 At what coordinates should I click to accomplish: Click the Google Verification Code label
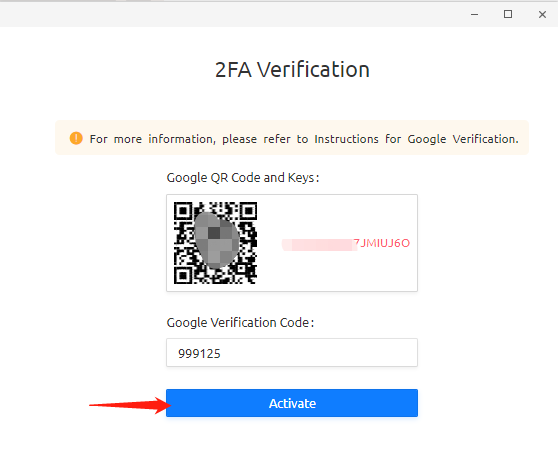(x=240, y=322)
